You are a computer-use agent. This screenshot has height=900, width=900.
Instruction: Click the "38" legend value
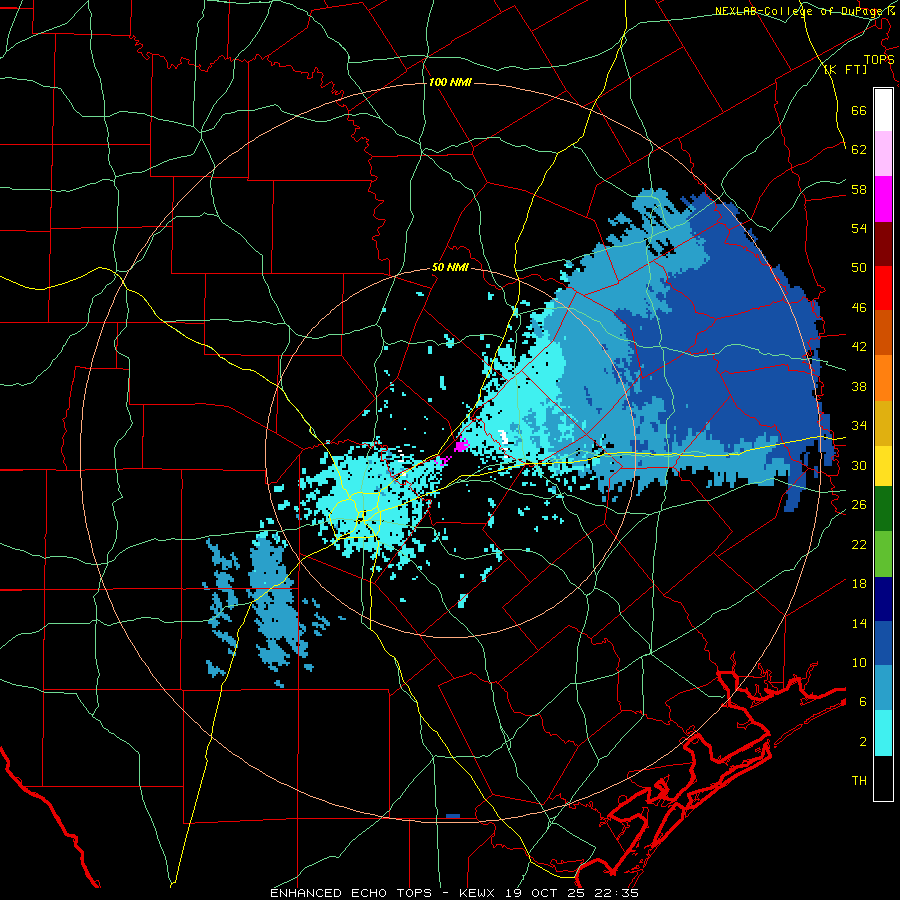click(859, 386)
